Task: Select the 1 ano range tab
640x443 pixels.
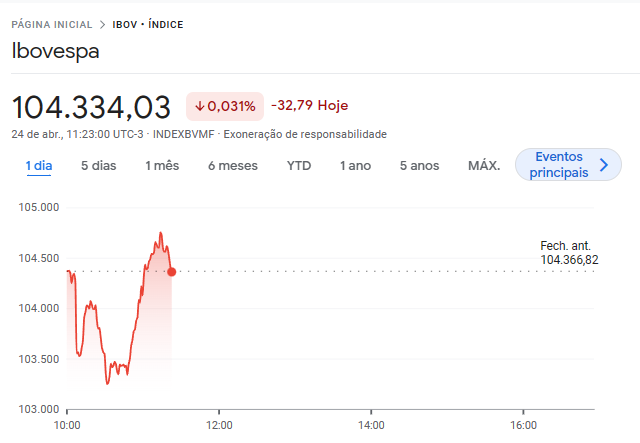Action: [x=355, y=165]
